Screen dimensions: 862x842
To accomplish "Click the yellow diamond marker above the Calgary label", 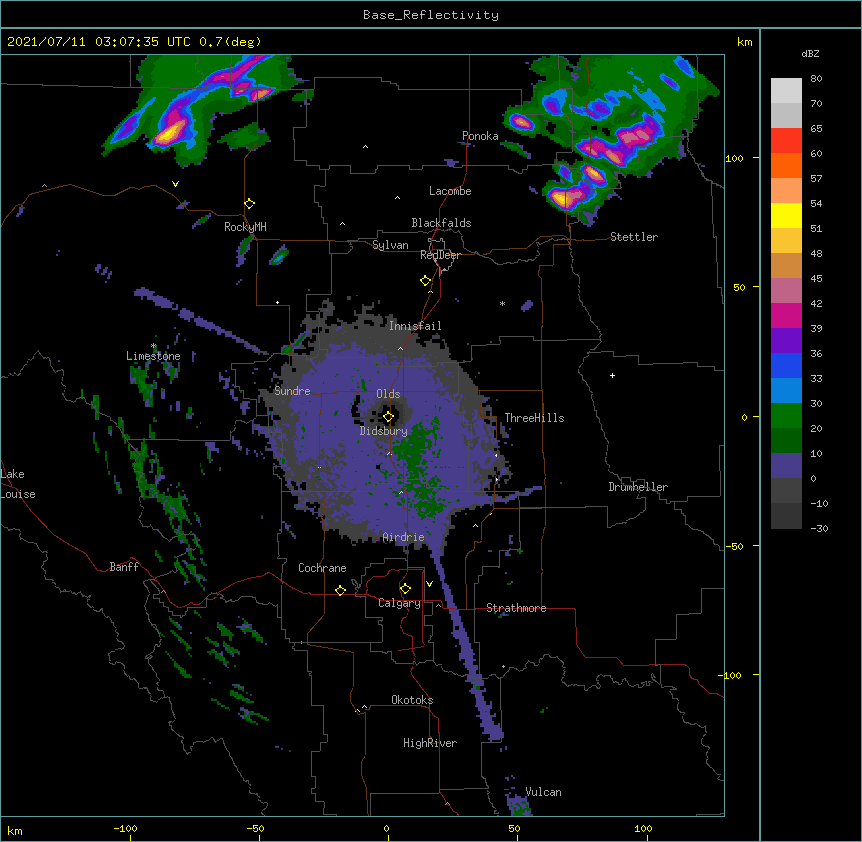I will pos(405,589).
